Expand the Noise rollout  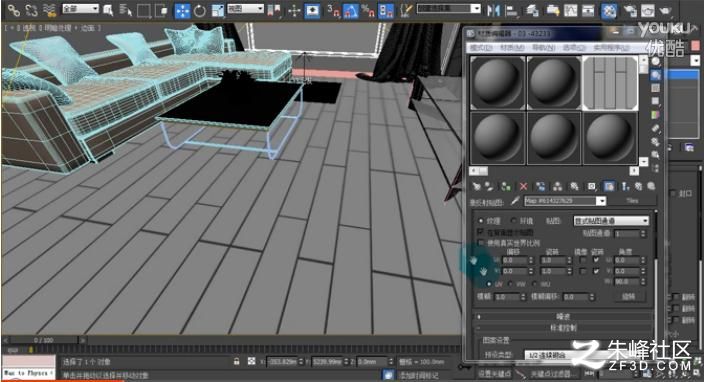564,316
